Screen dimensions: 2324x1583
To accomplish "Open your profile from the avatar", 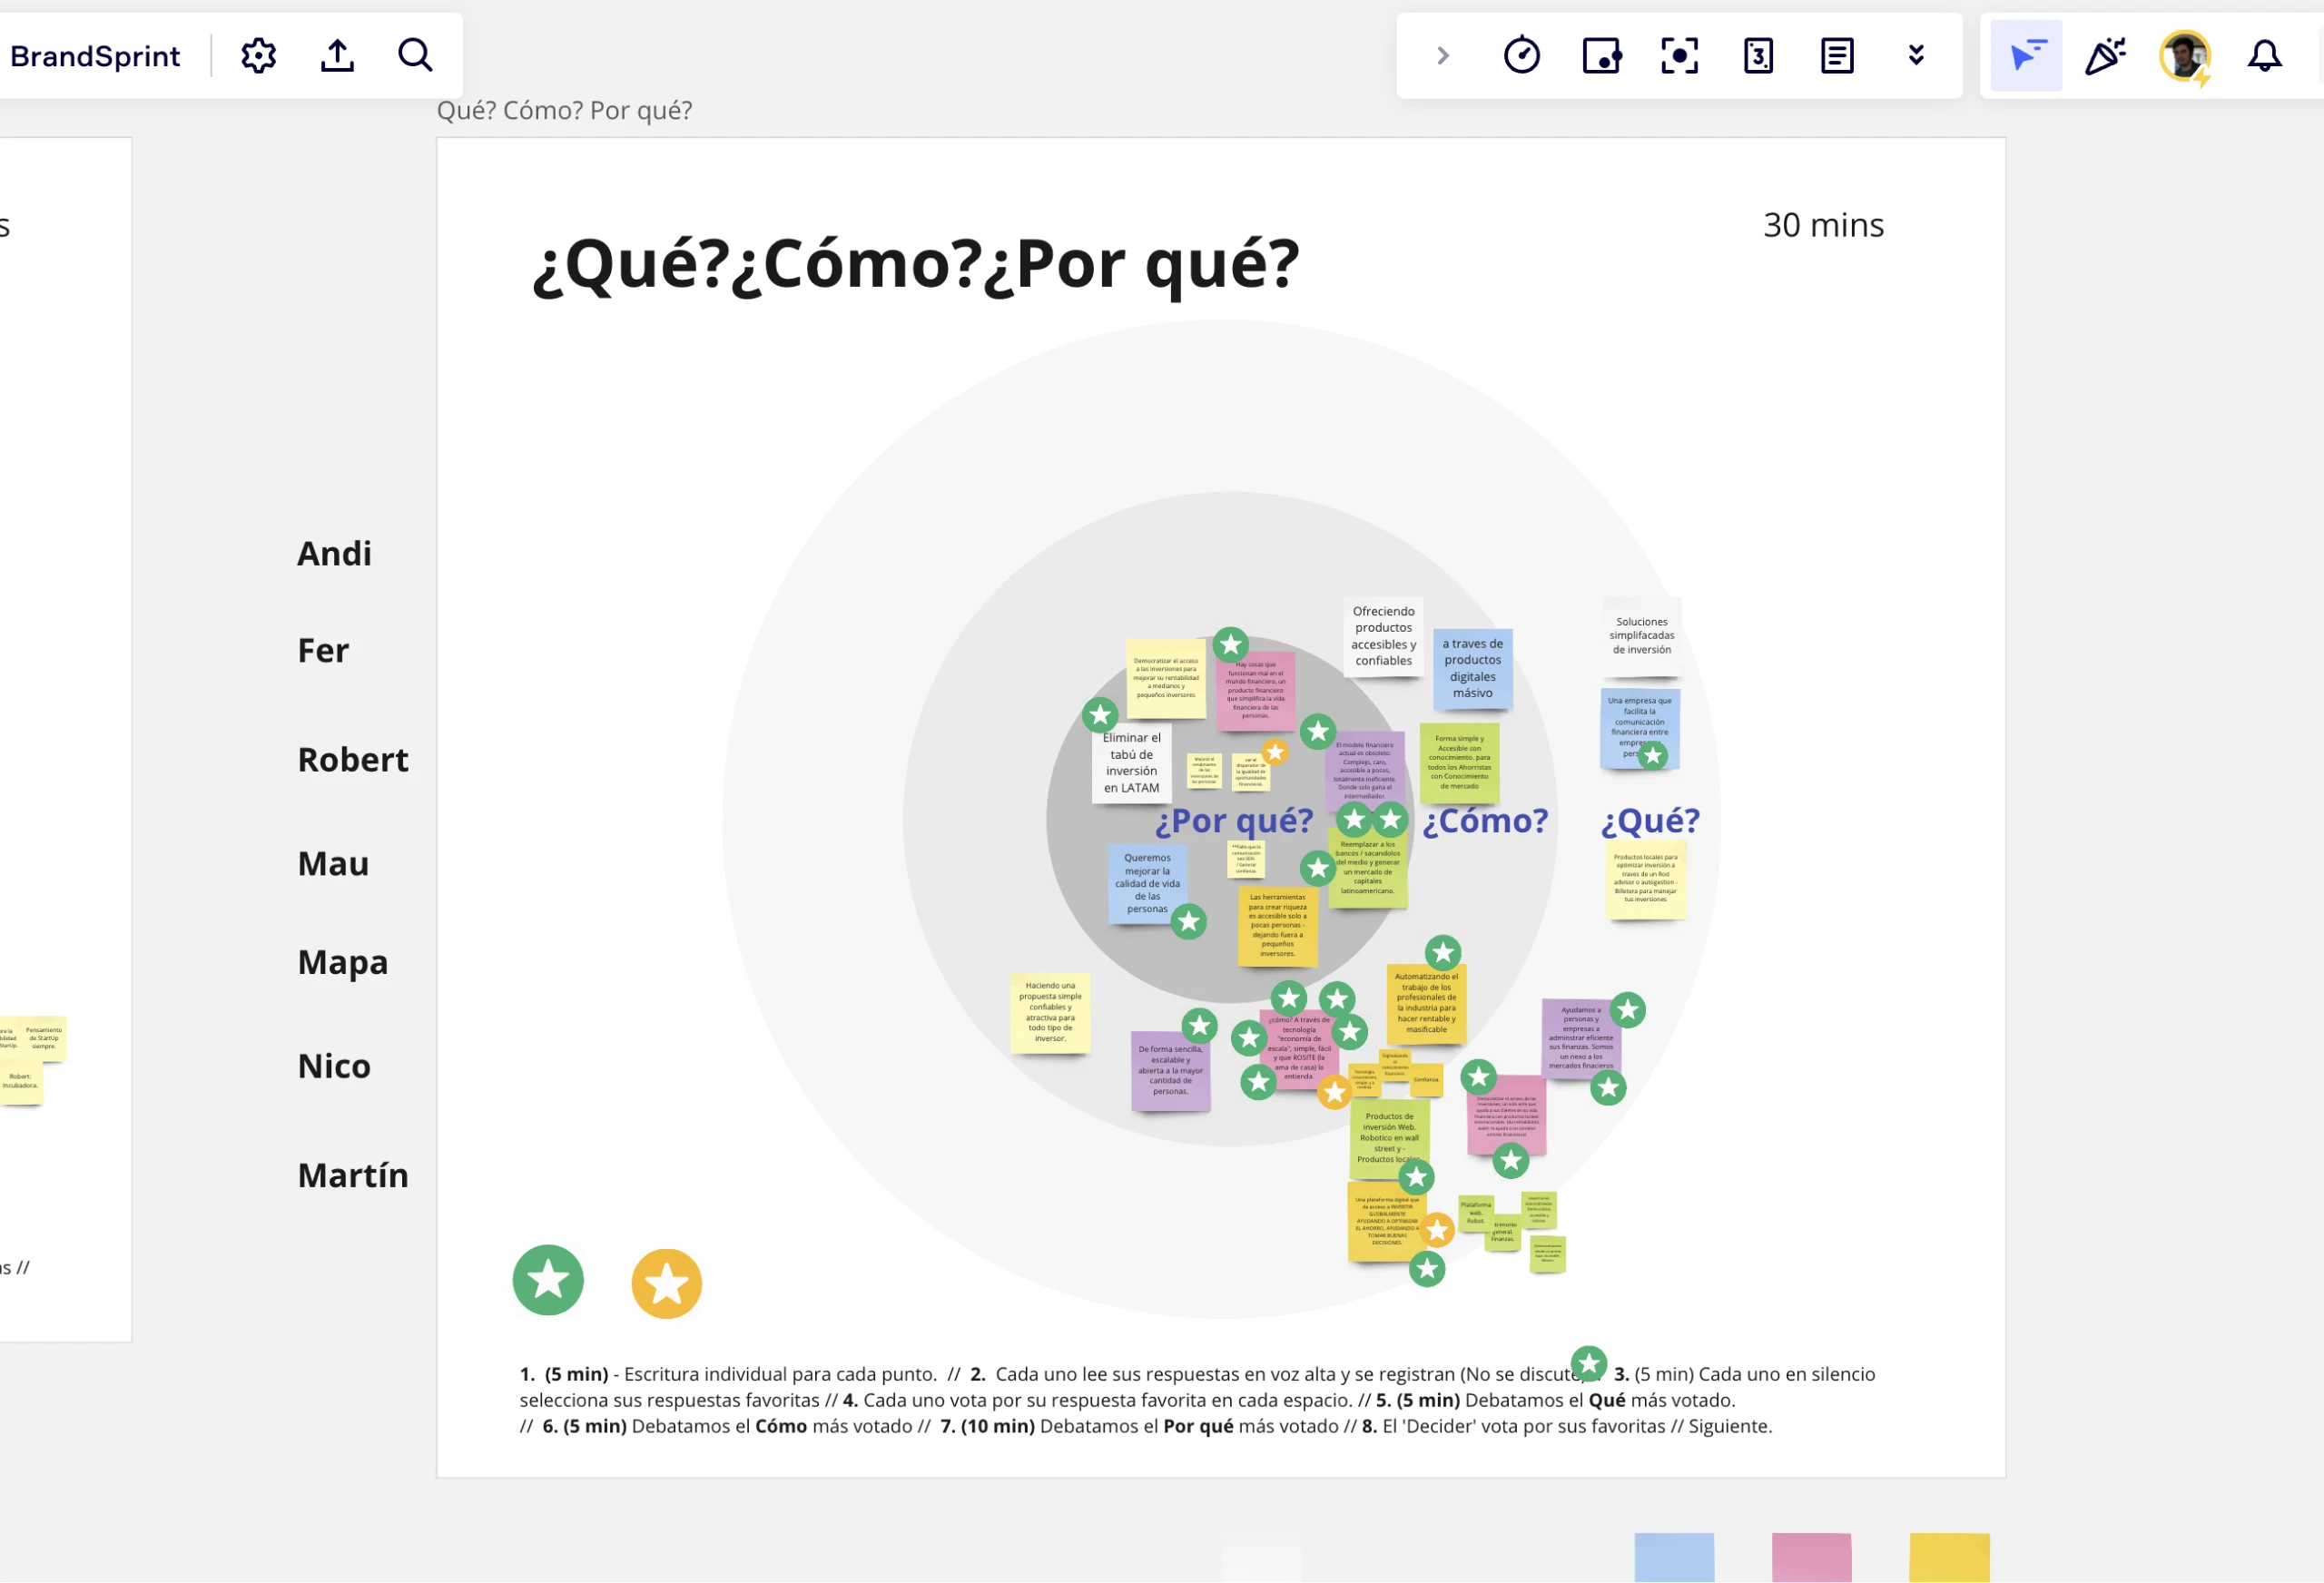I will pyautogui.click(x=2185, y=55).
